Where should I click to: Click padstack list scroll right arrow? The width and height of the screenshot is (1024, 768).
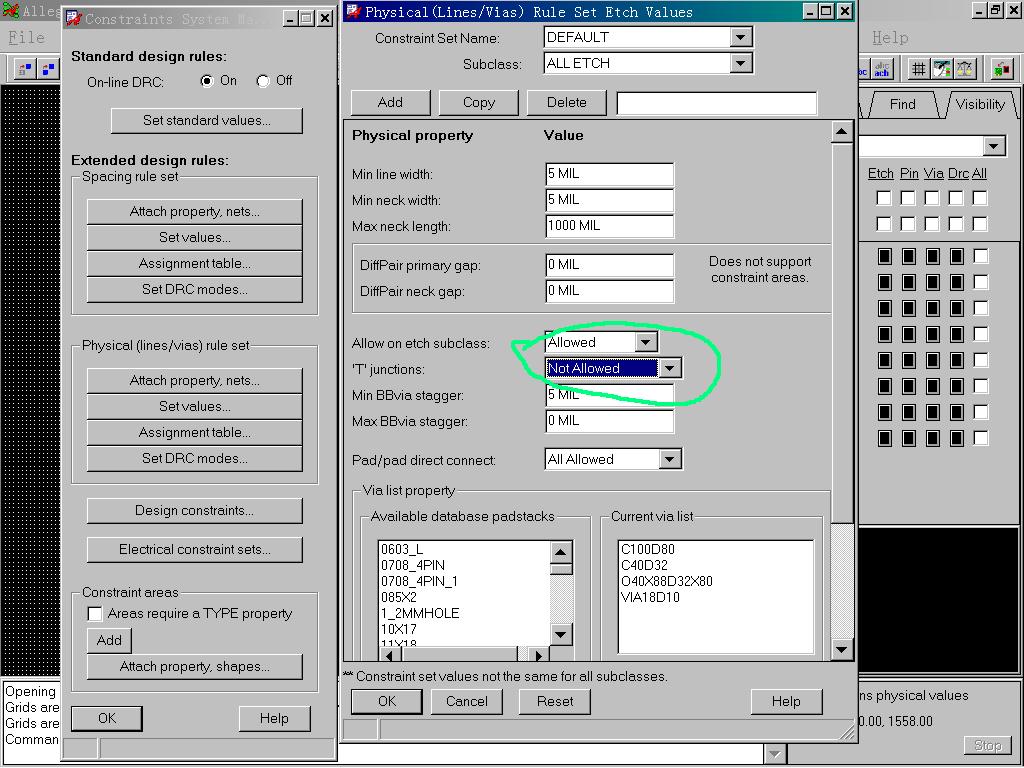coord(538,654)
